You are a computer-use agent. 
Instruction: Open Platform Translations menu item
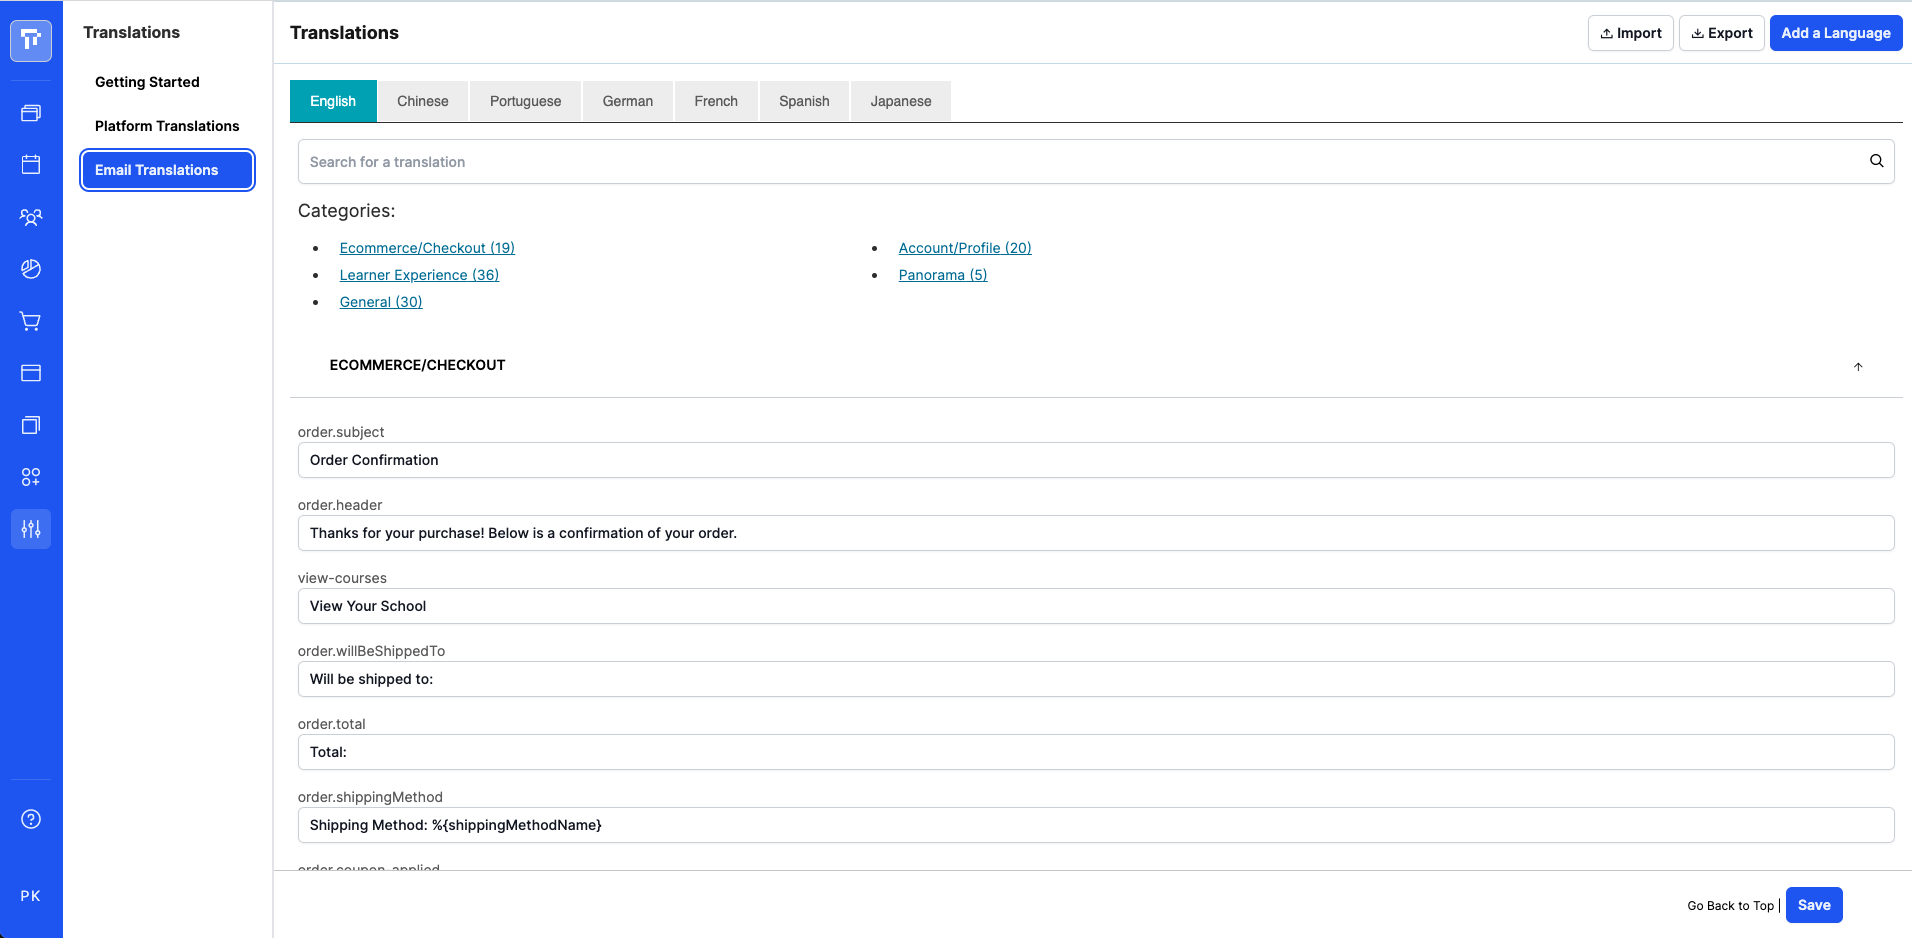point(167,126)
